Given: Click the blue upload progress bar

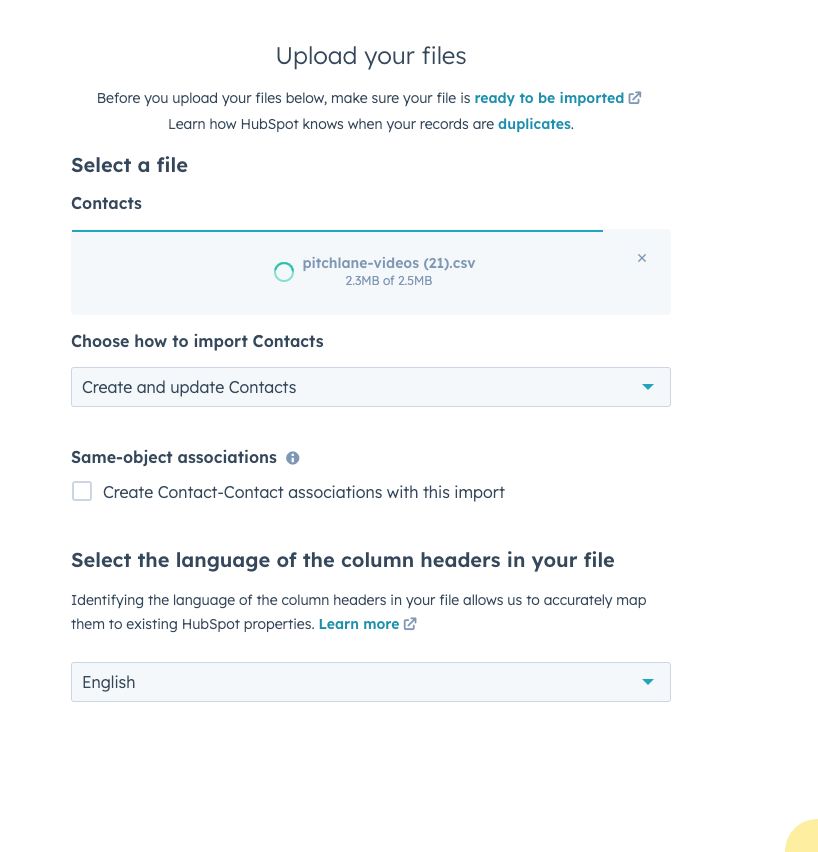Looking at the screenshot, I should coord(337,231).
